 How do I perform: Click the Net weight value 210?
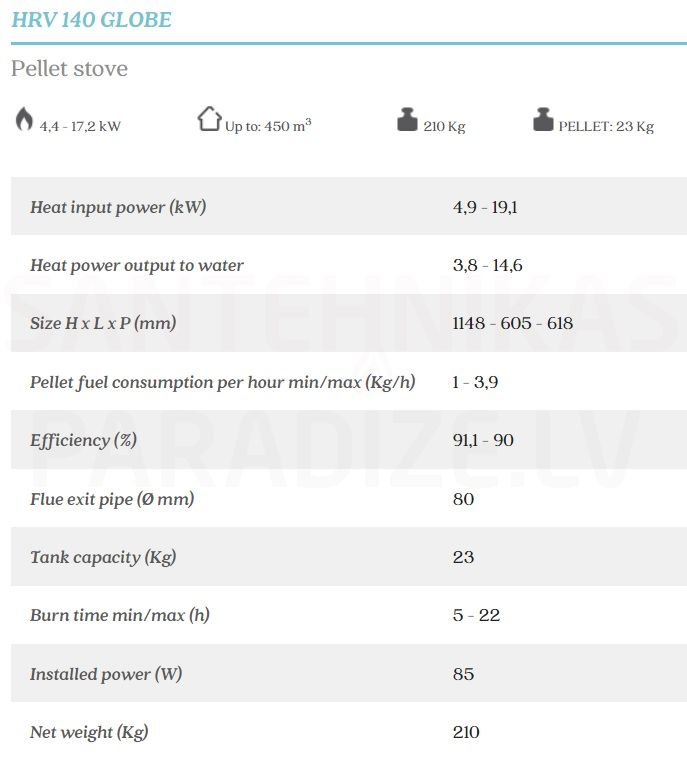point(466,732)
